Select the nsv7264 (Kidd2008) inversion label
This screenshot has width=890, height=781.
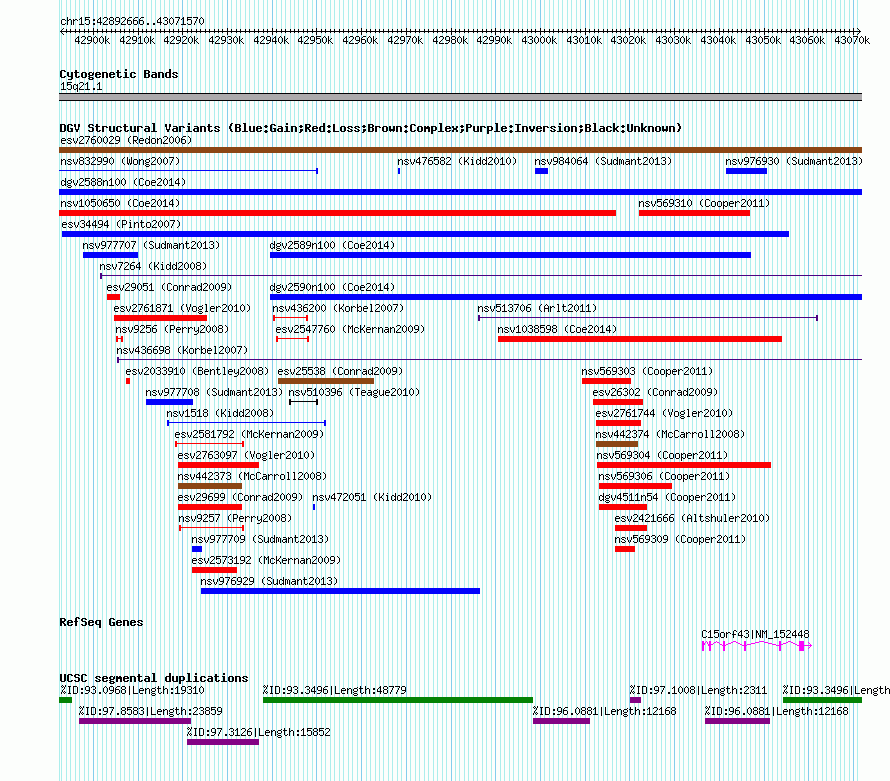tap(153, 266)
